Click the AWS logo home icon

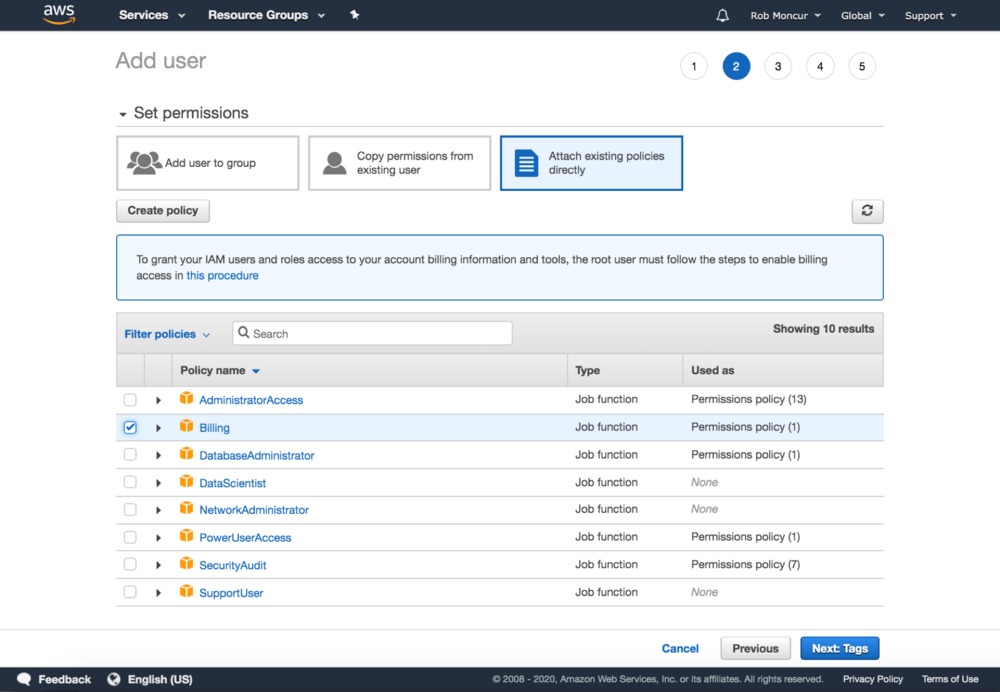[59, 15]
